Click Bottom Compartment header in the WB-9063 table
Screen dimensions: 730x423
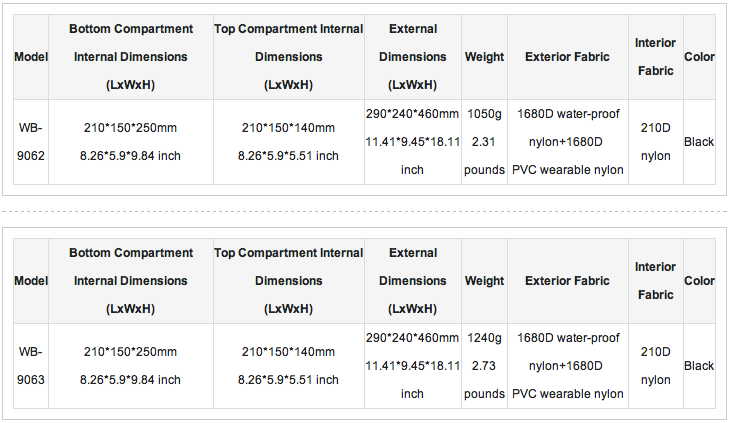(x=130, y=281)
